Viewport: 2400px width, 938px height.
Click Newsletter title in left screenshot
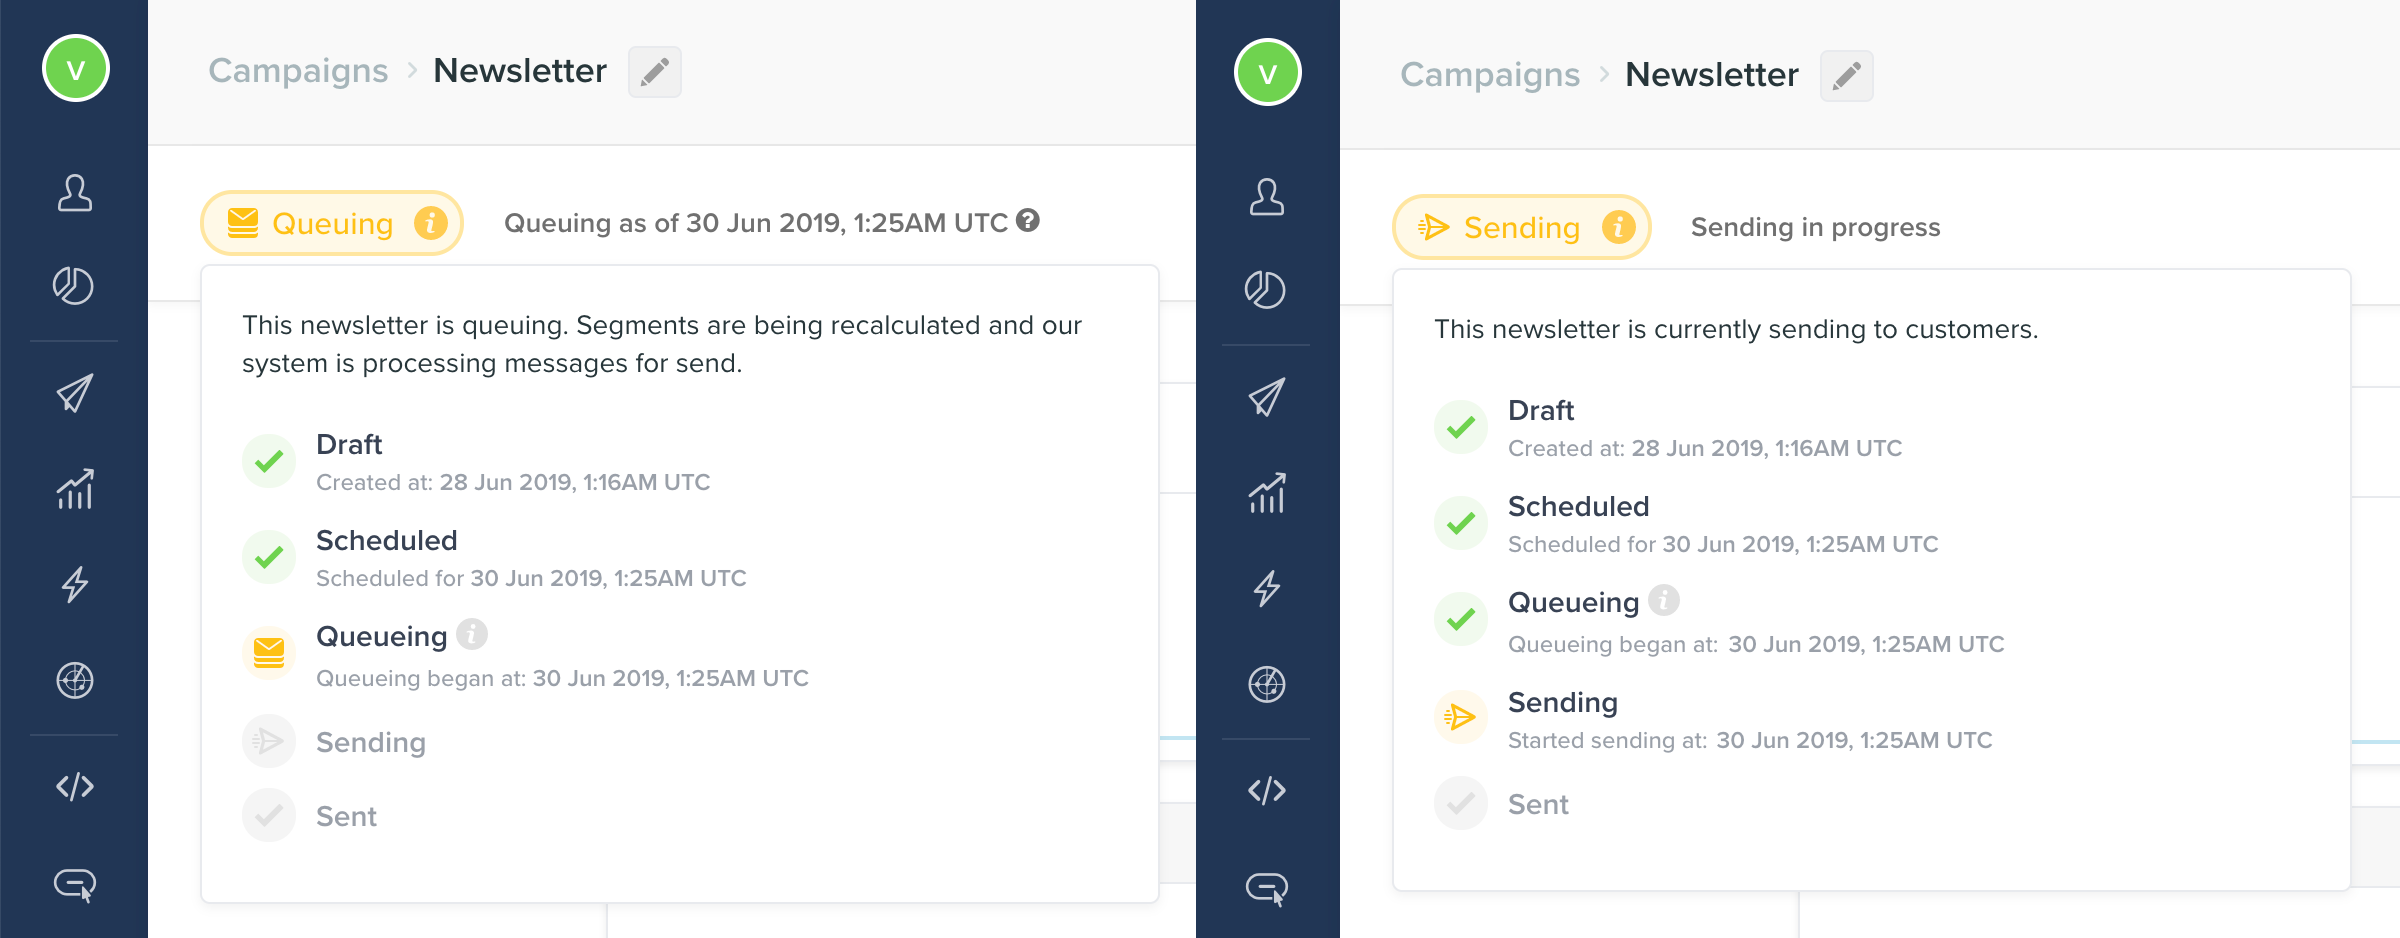(520, 71)
